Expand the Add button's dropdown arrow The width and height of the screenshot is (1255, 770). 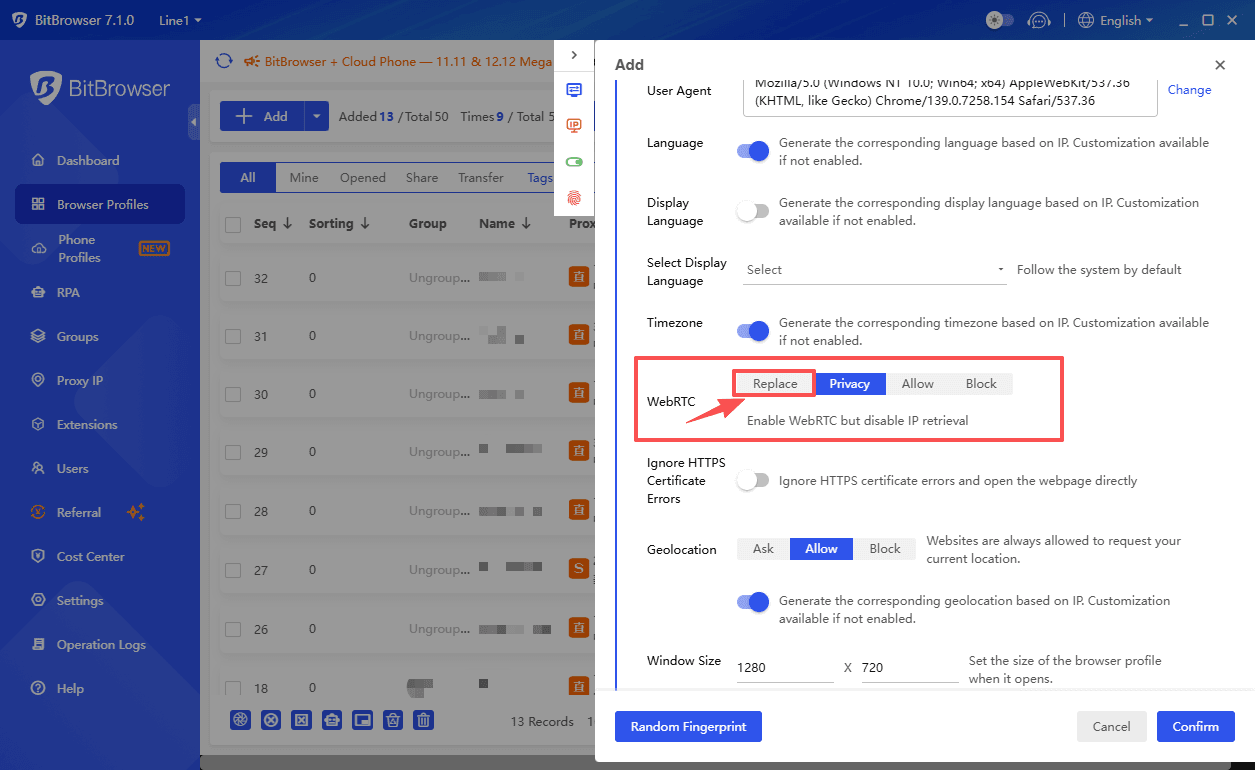316,115
